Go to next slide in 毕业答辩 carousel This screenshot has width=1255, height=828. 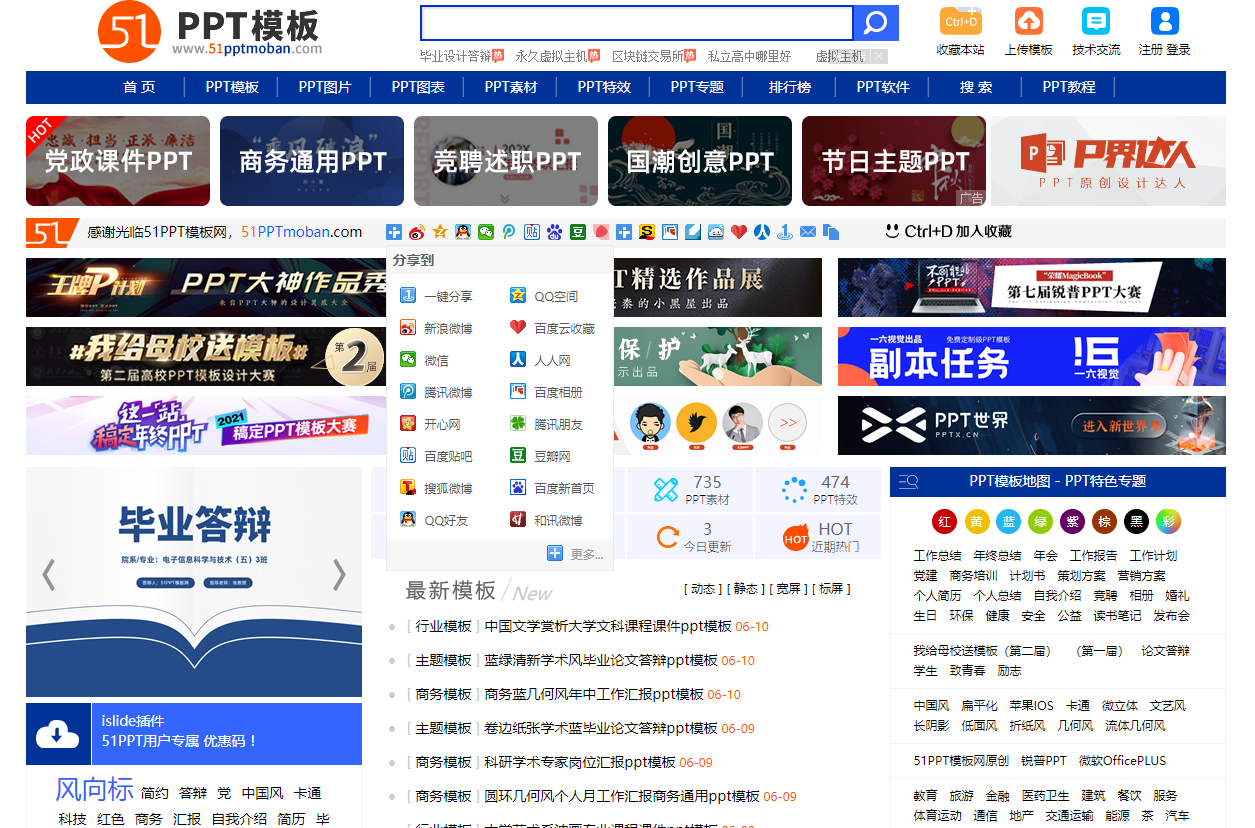[339, 574]
